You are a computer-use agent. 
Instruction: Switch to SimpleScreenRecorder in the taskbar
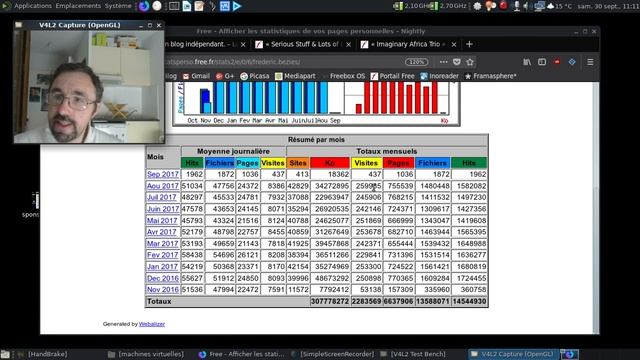pos(333,354)
